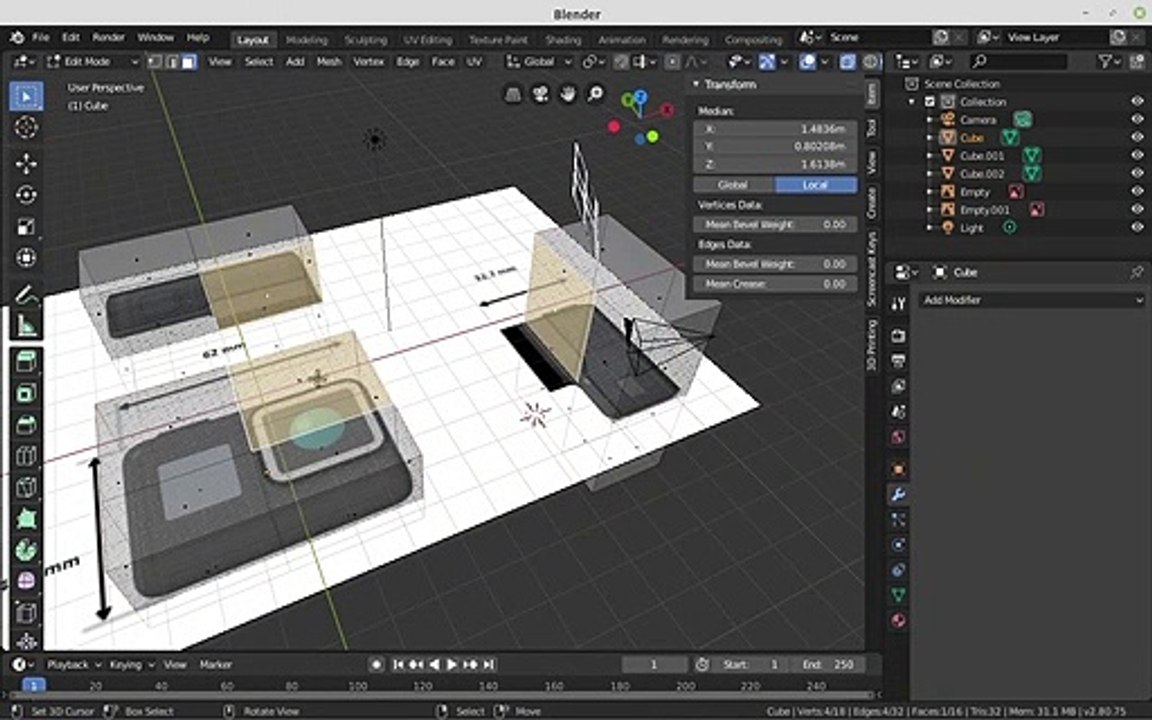
Task: Collapse the Transform panel
Action: coord(696,84)
